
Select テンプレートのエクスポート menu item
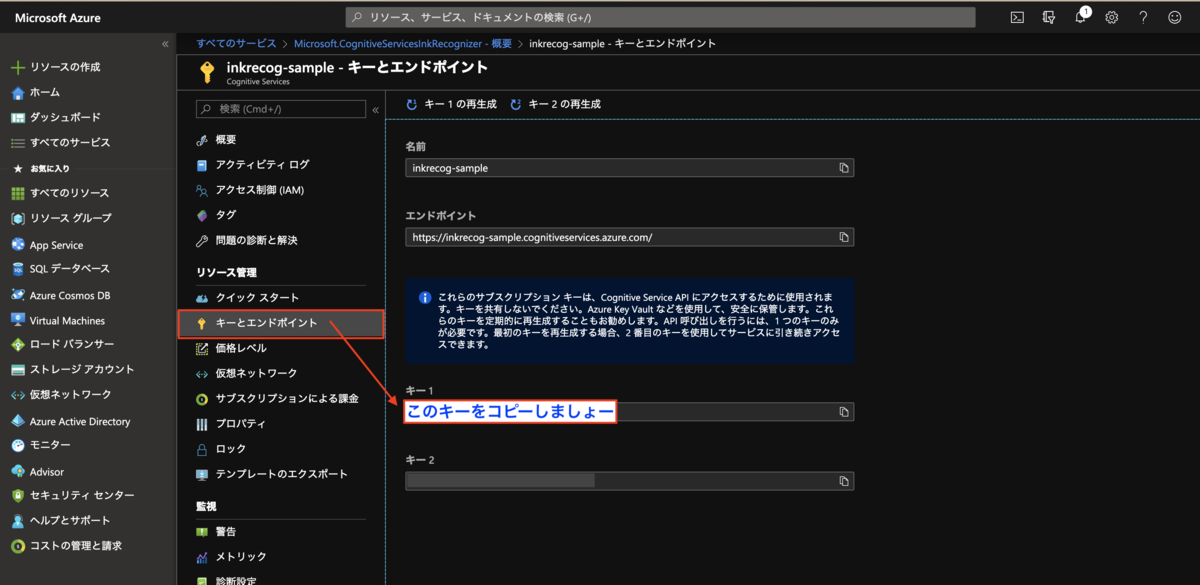(281, 474)
